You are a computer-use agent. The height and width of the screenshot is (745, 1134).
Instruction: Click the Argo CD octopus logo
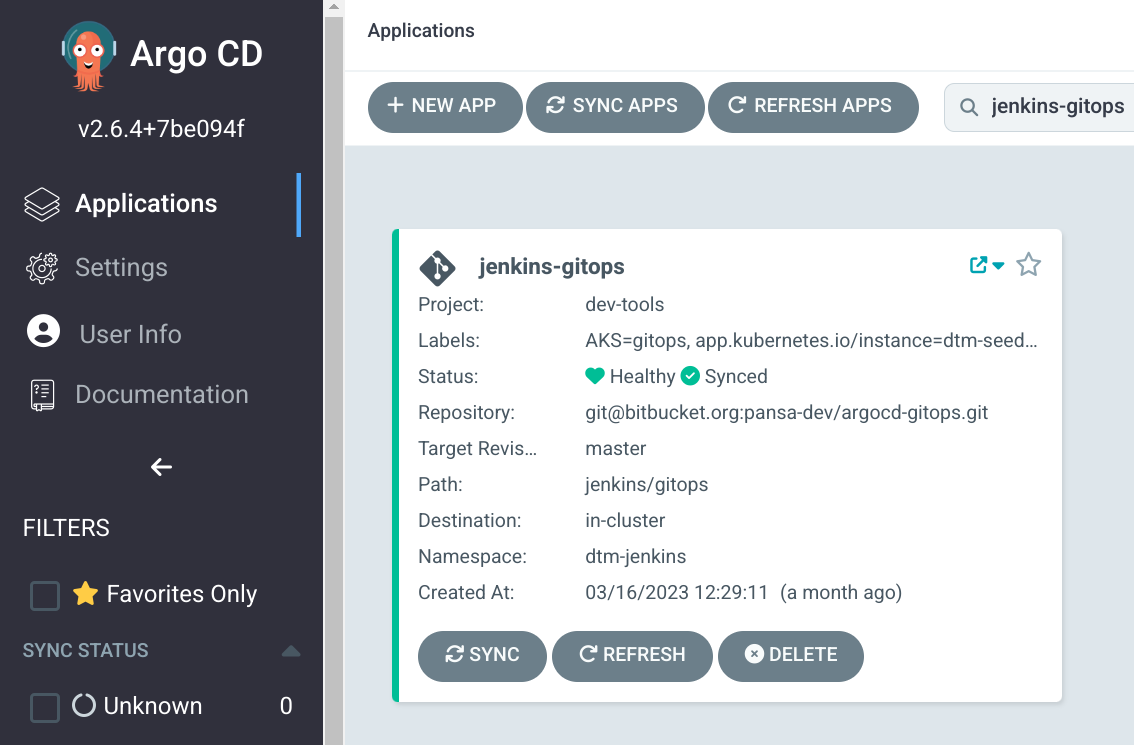[88, 56]
